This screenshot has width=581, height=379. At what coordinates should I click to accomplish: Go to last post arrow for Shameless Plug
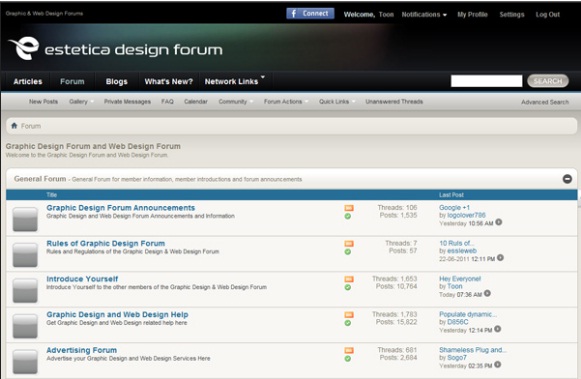tap(498, 364)
